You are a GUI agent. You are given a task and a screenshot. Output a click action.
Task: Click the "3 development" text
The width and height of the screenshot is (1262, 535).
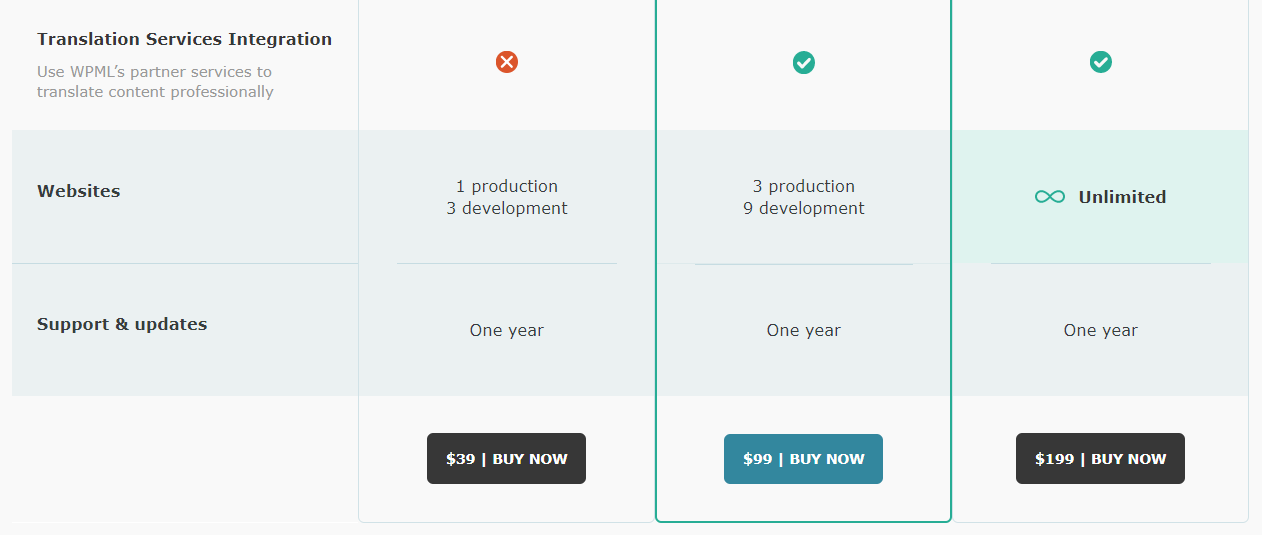(x=507, y=208)
